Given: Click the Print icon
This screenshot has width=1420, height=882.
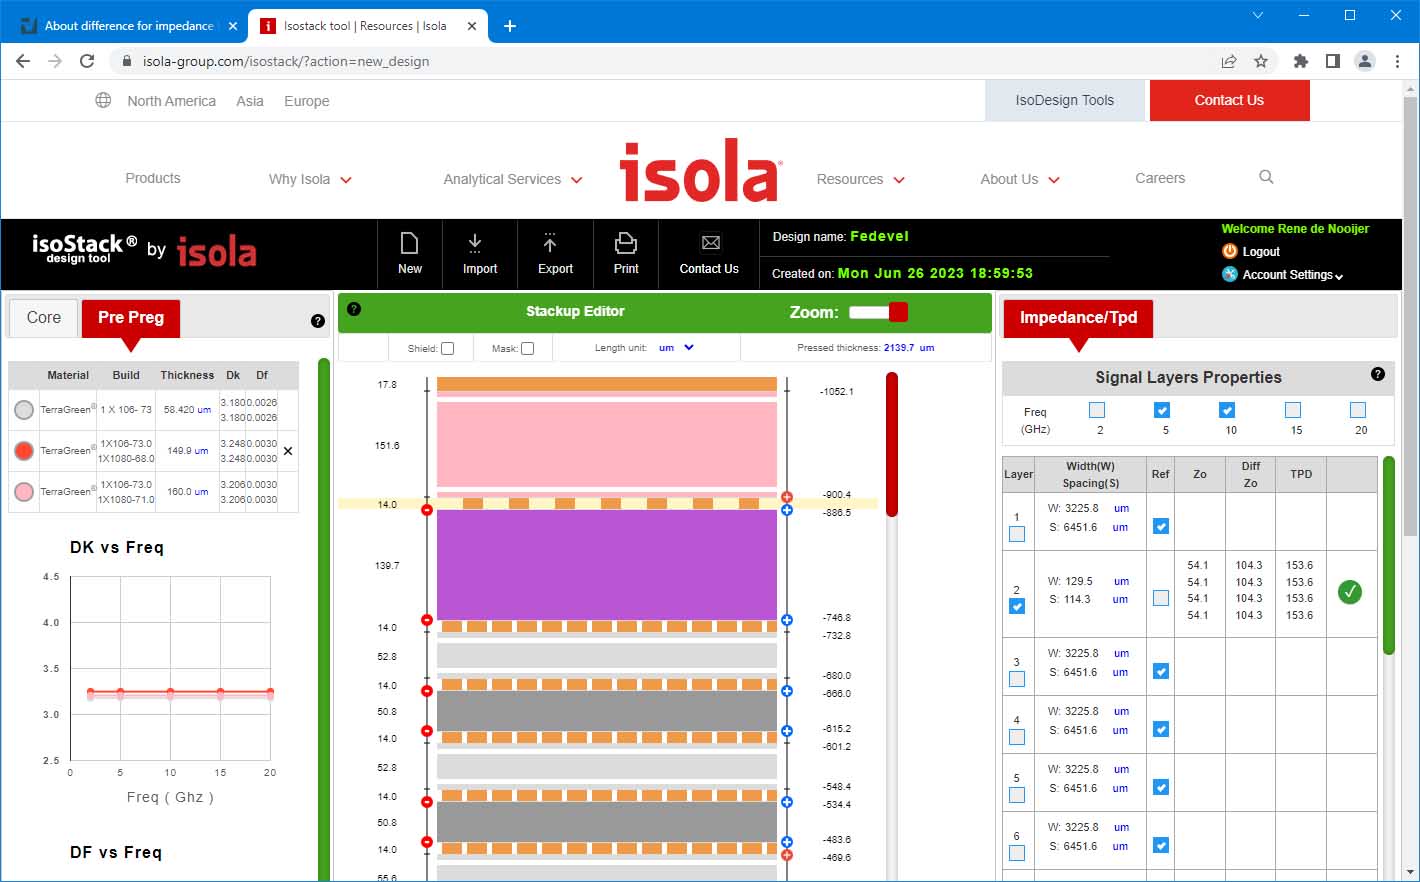Looking at the screenshot, I should pos(626,244).
